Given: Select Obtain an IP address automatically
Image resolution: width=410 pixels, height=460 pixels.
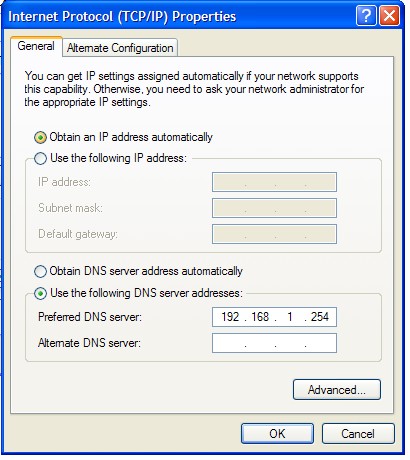Looking at the screenshot, I should point(40,137).
